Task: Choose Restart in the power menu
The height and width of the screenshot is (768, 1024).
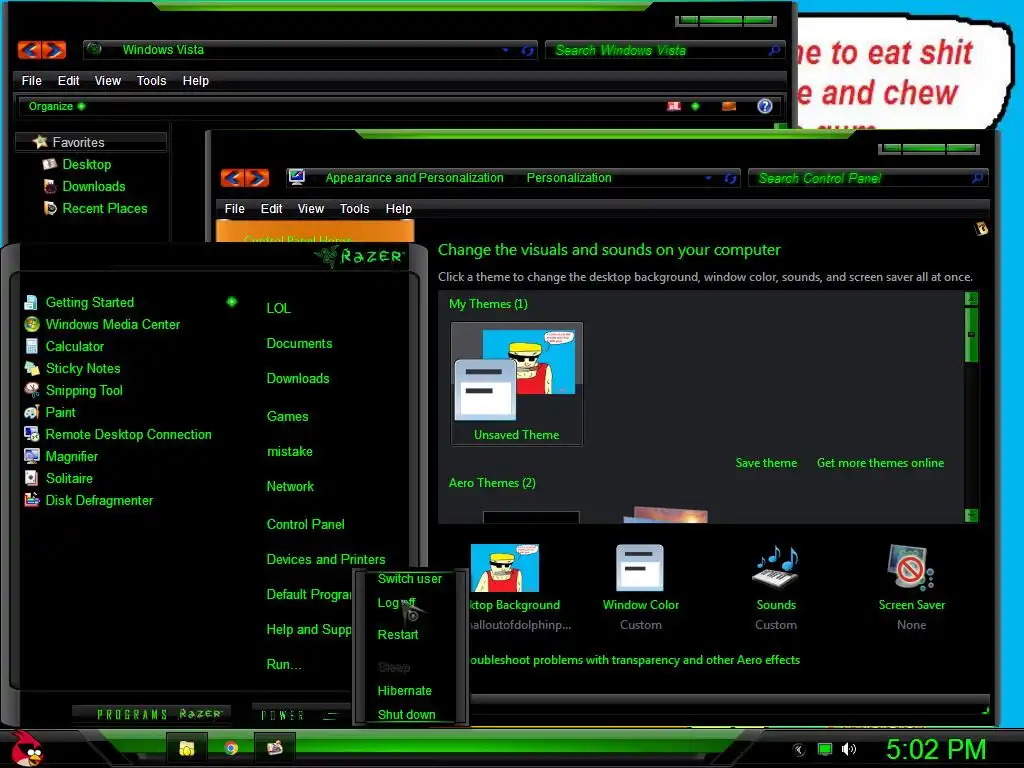Action: 398,635
